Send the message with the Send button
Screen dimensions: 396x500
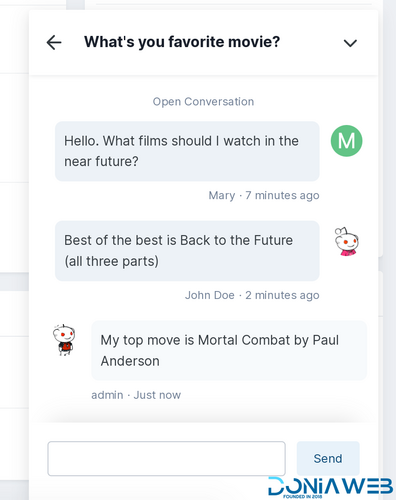point(328,458)
